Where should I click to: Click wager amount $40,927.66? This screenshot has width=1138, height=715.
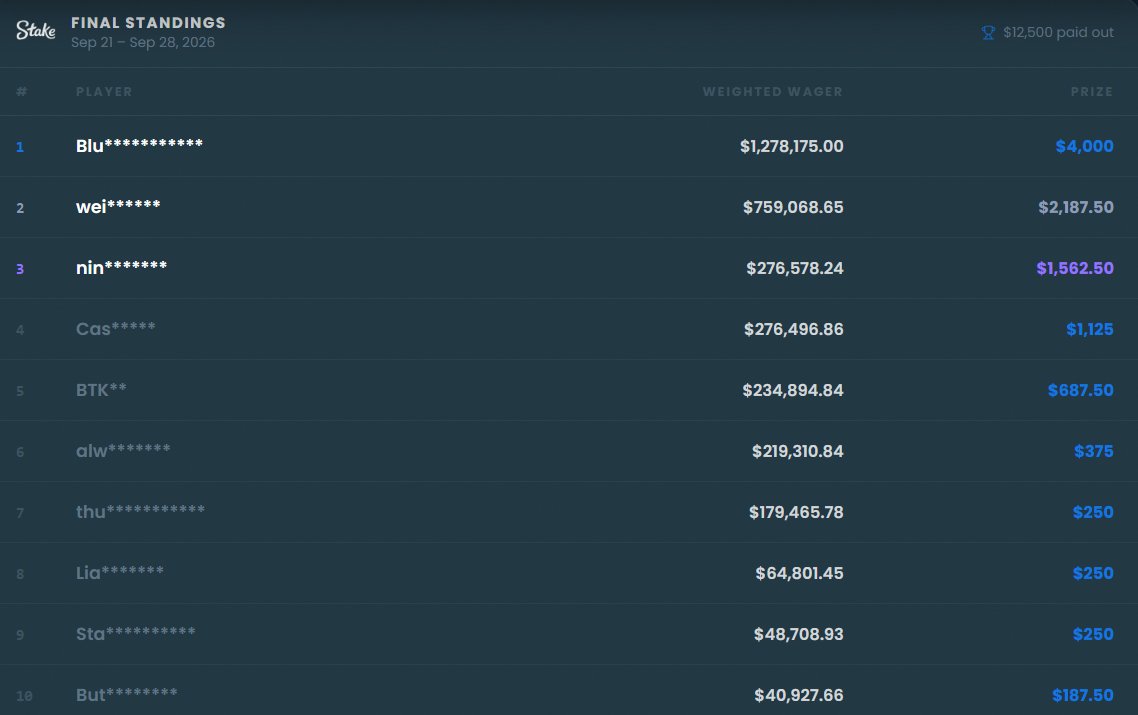798,695
